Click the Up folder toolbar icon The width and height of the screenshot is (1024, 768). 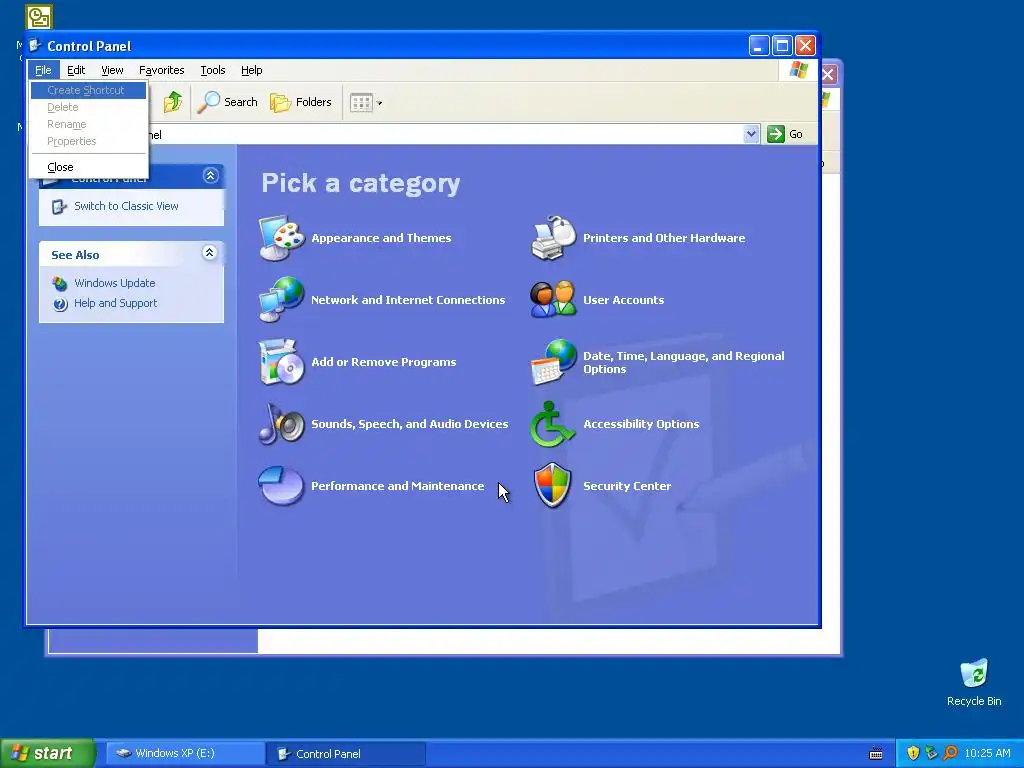[173, 102]
